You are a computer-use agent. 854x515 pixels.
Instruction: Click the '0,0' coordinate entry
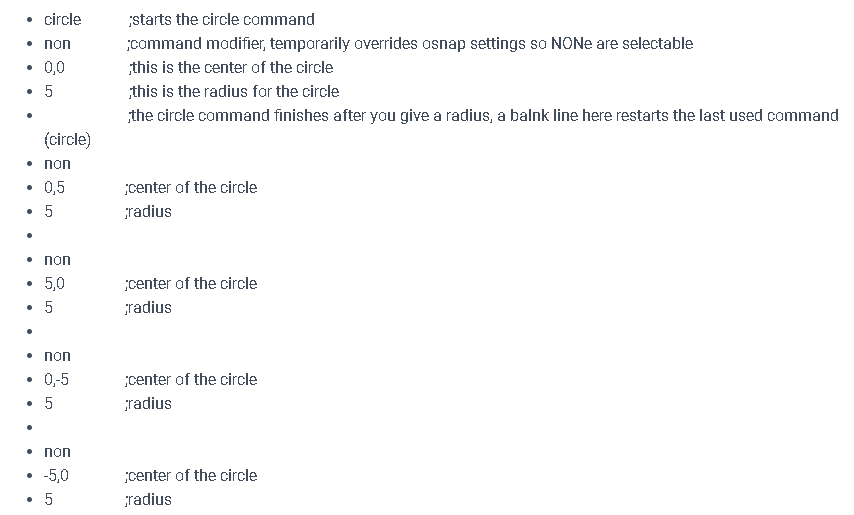(x=54, y=68)
